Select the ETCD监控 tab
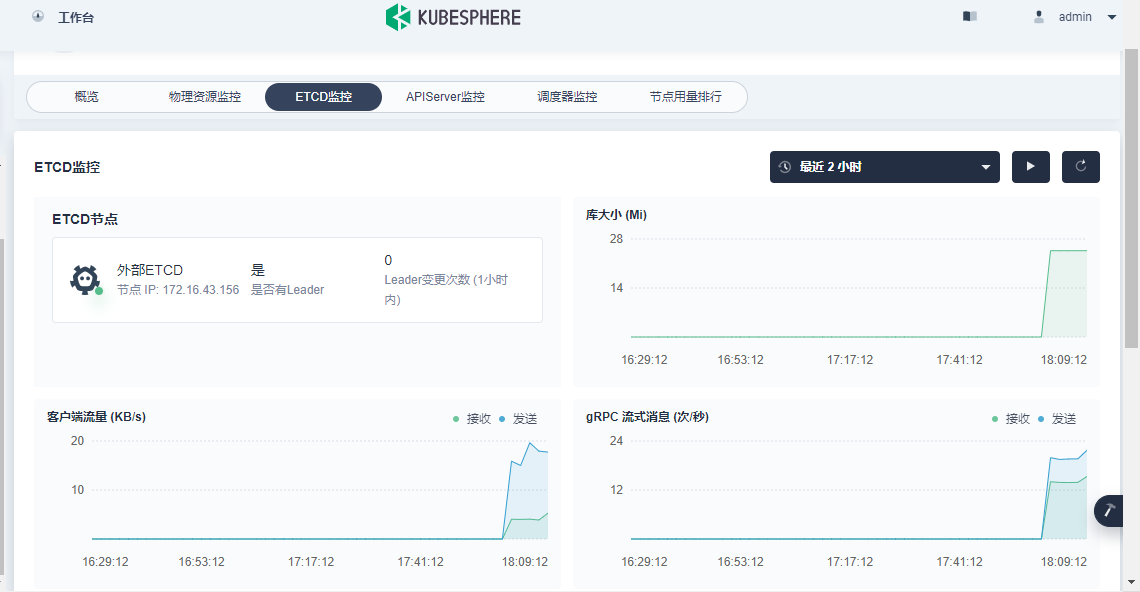 click(x=324, y=97)
